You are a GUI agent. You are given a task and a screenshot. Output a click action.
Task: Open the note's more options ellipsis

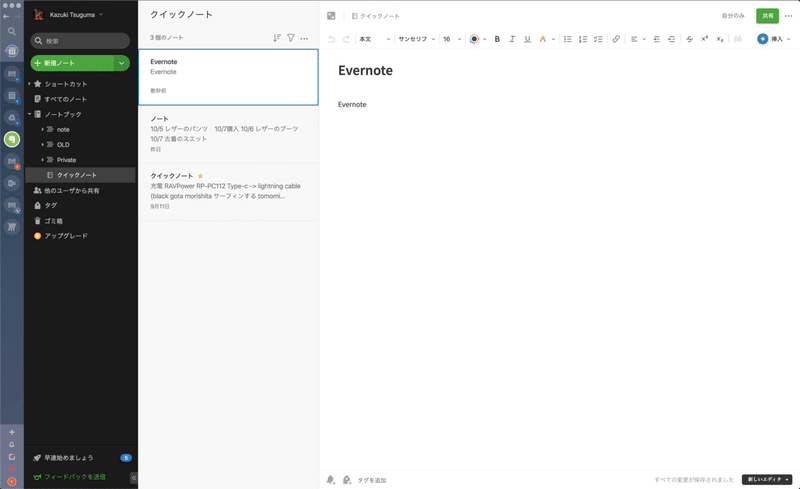(788, 16)
